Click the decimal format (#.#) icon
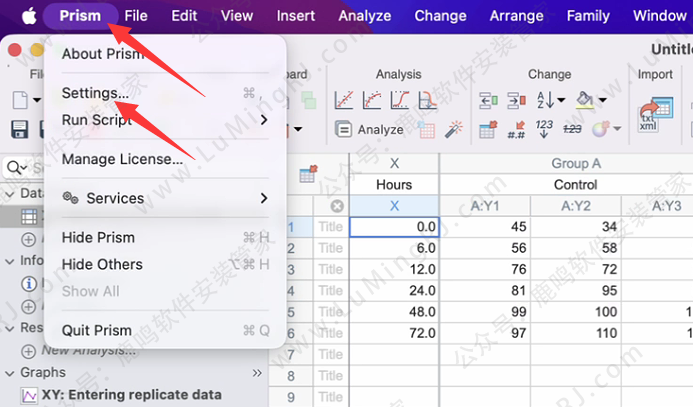This screenshot has width=693, height=407. [517, 129]
